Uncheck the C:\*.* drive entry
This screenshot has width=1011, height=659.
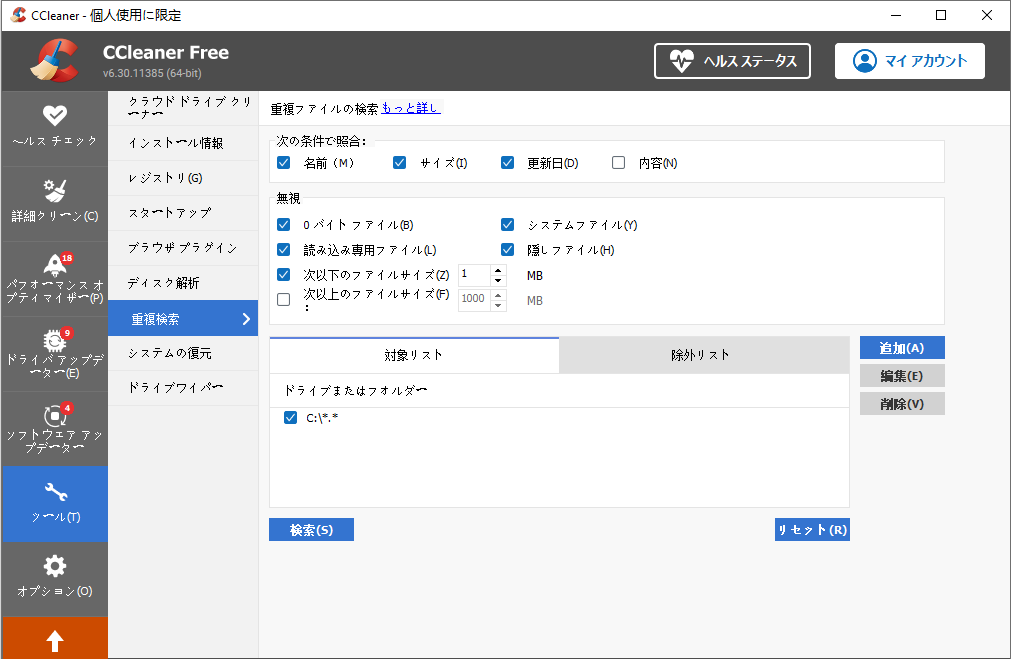pos(290,418)
